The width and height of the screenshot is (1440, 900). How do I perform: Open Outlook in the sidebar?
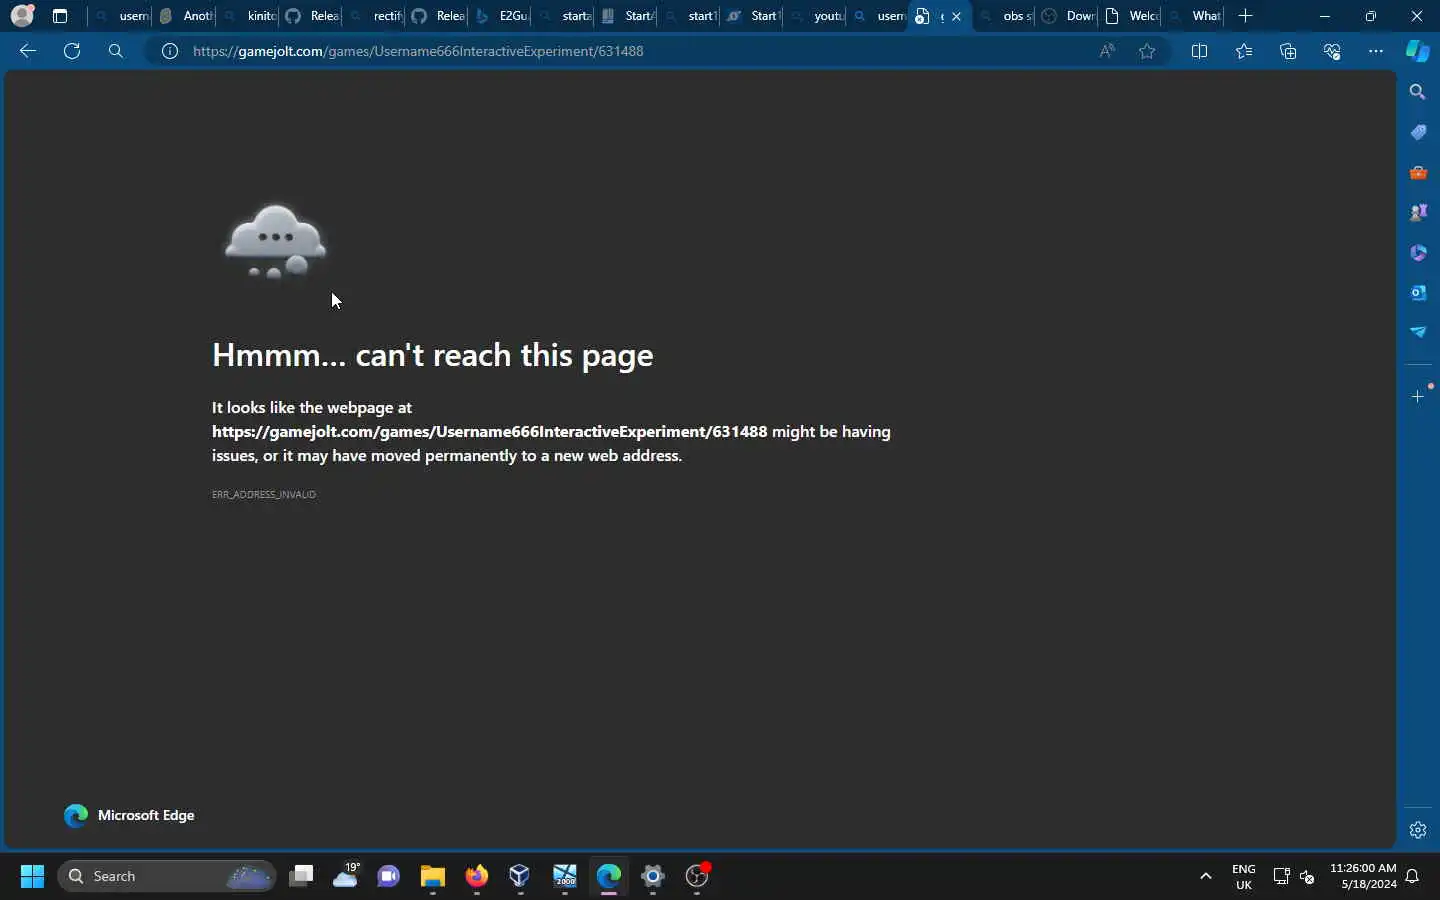tap(1418, 292)
